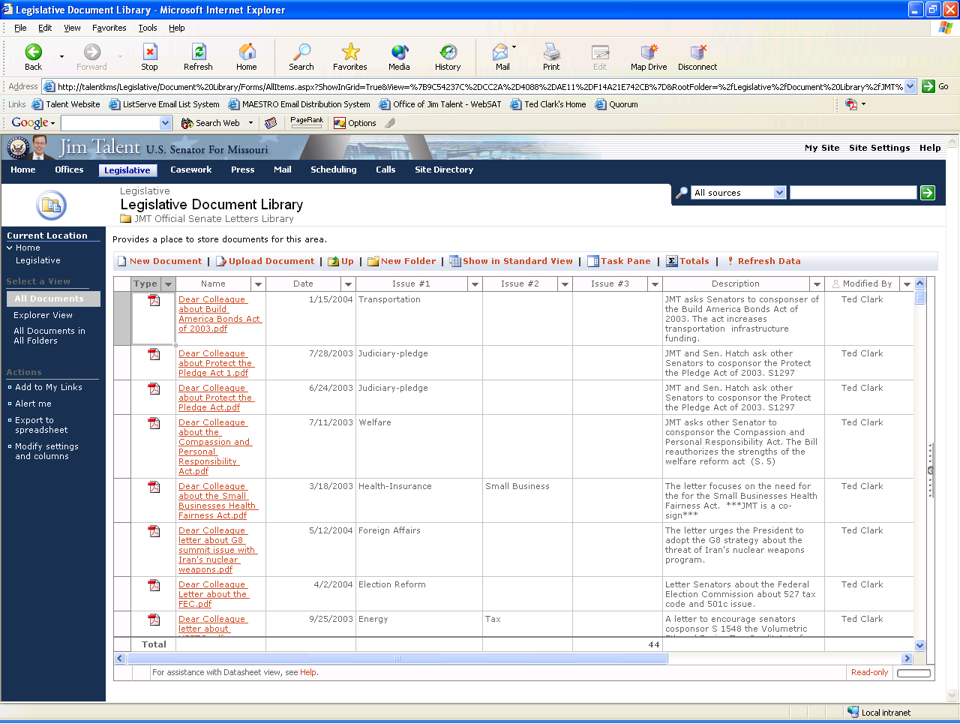960x724 pixels.
Task: Click the Disconnect toolbar icon
Action: [x=697, y=57]
